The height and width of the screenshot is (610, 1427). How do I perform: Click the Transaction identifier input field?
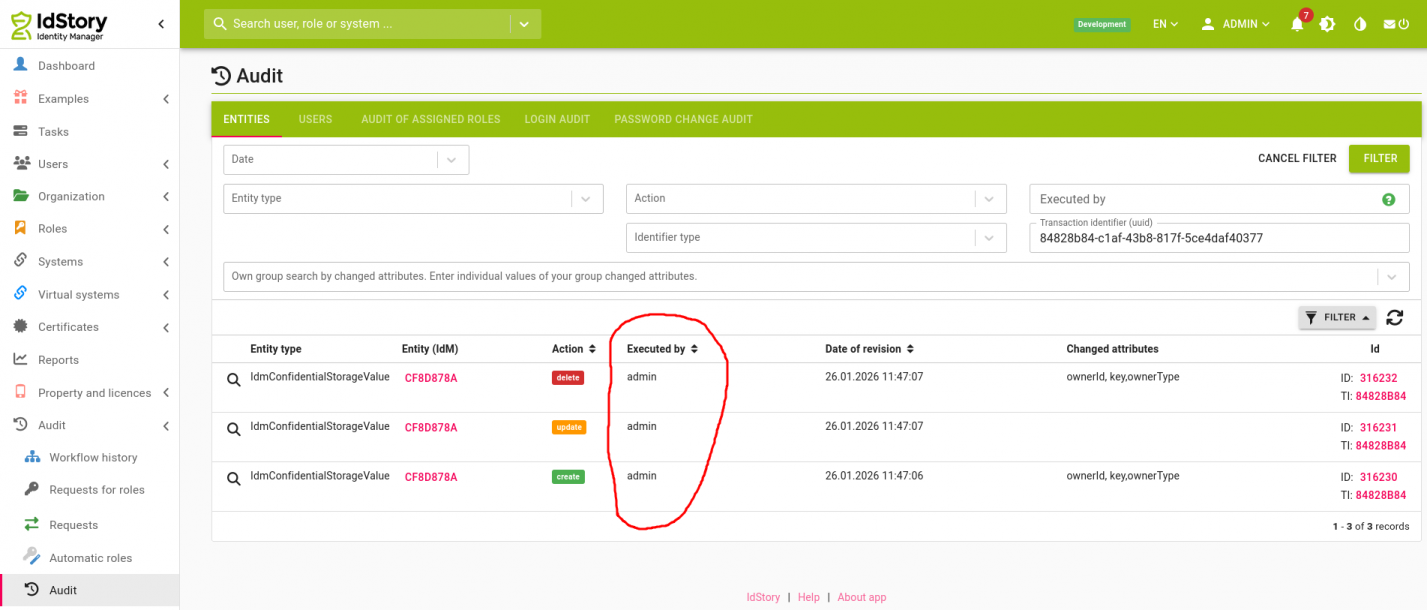[x=1218, y=239]
